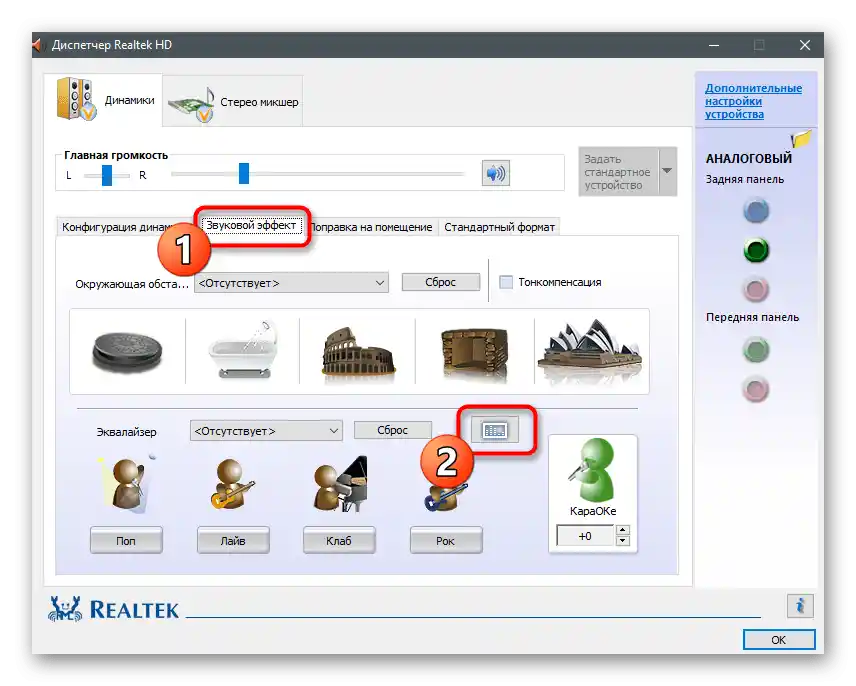Apply the Рок equalizer preset button
The width and height of the screenshot is (856, 686).
446,540
